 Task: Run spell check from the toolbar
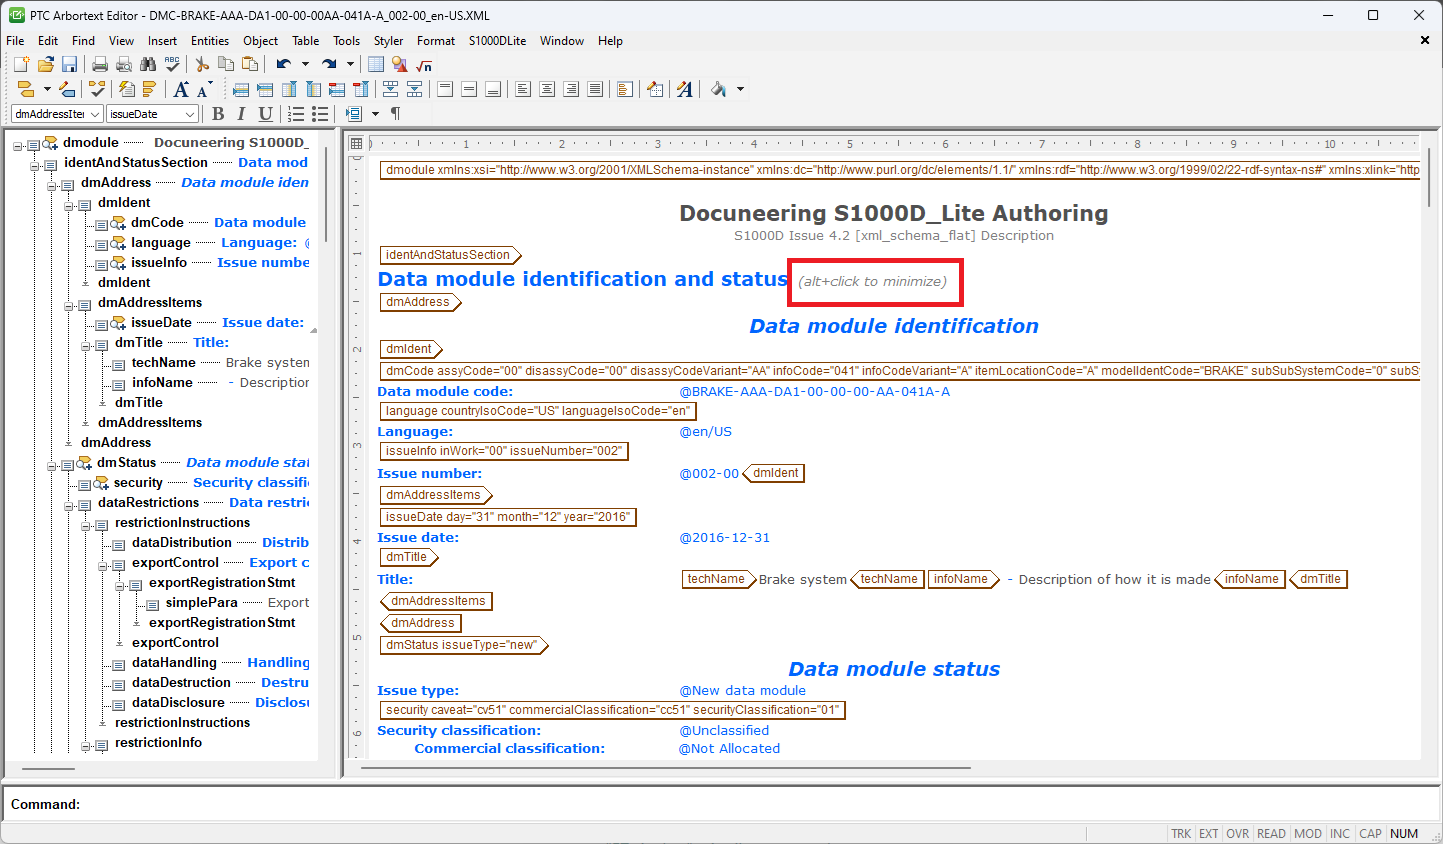tap(172, 64)
